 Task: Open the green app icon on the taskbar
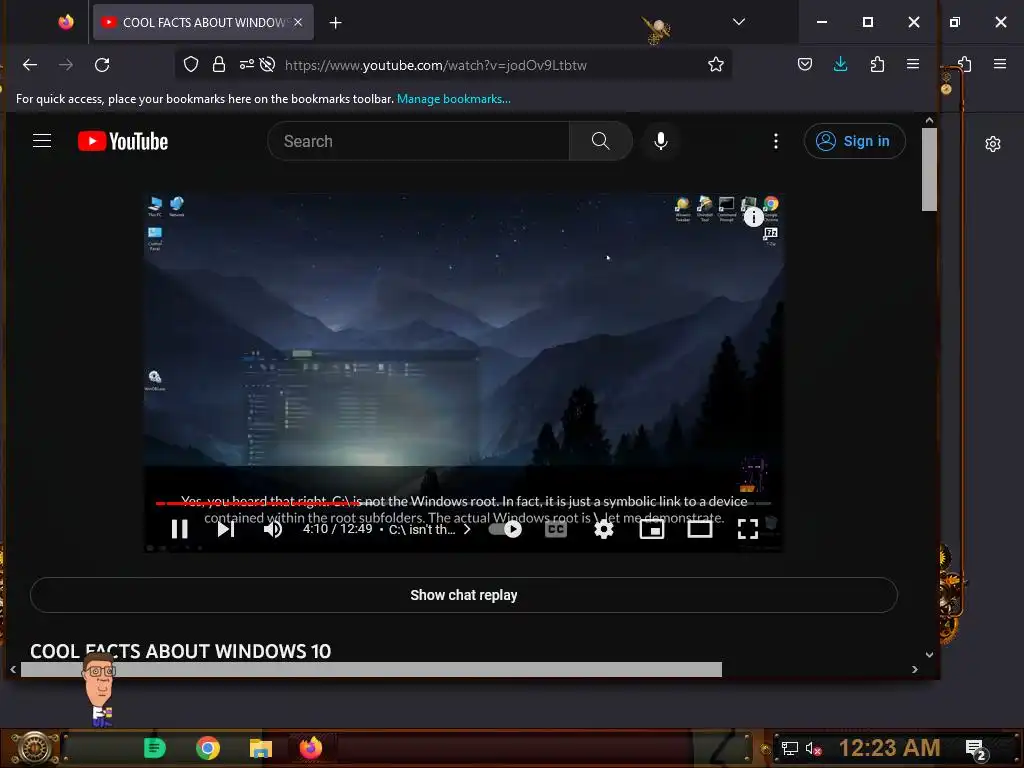click(155, 748)
